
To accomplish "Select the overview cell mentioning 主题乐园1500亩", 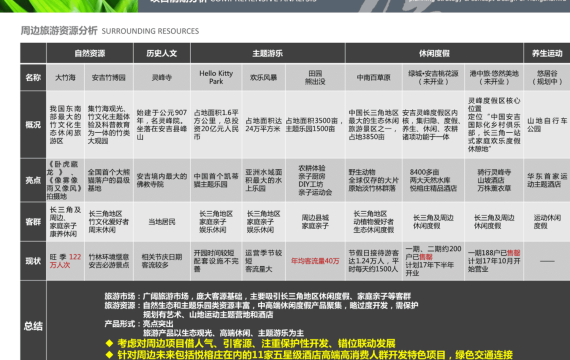I will pos(315,124).
